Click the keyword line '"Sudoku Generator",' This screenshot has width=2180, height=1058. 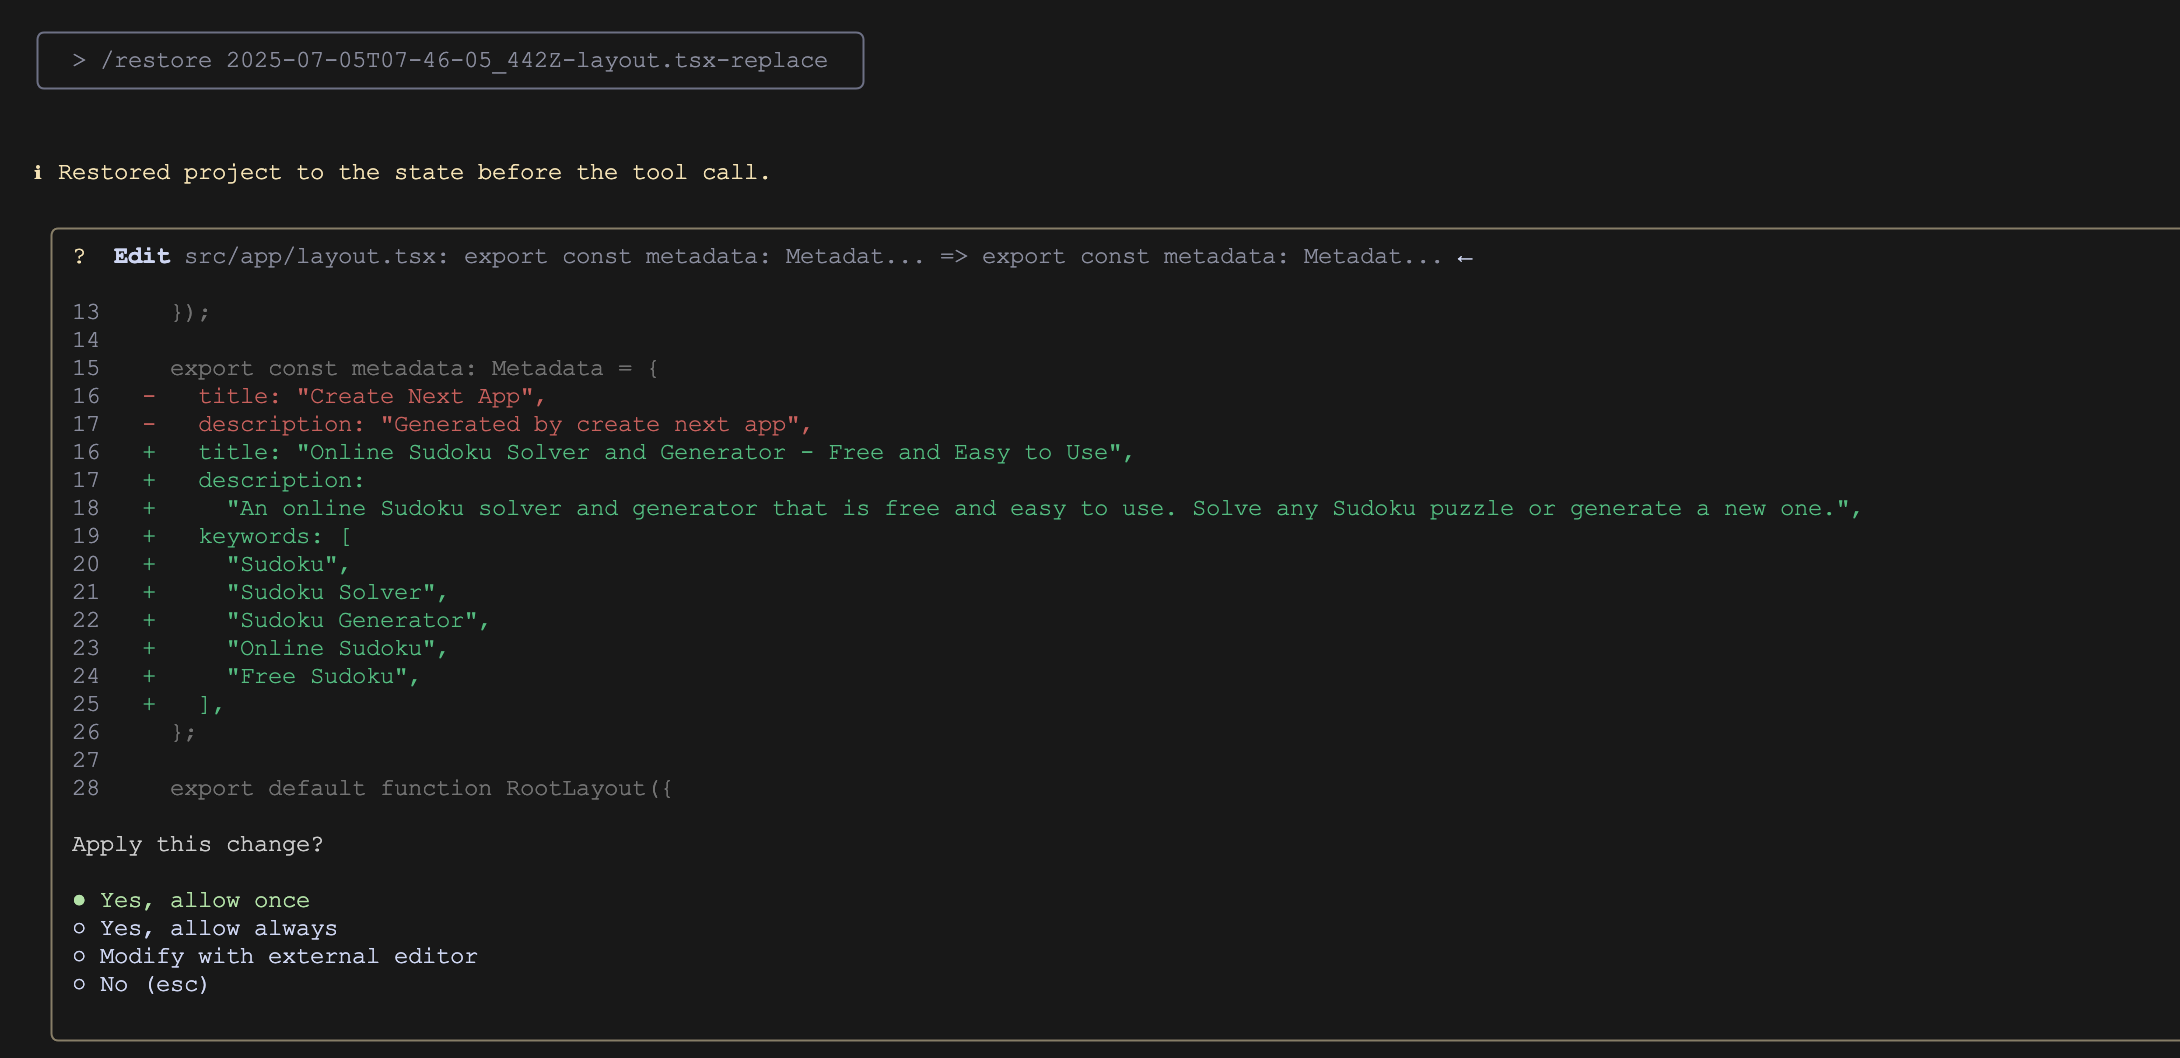[358, 621]
